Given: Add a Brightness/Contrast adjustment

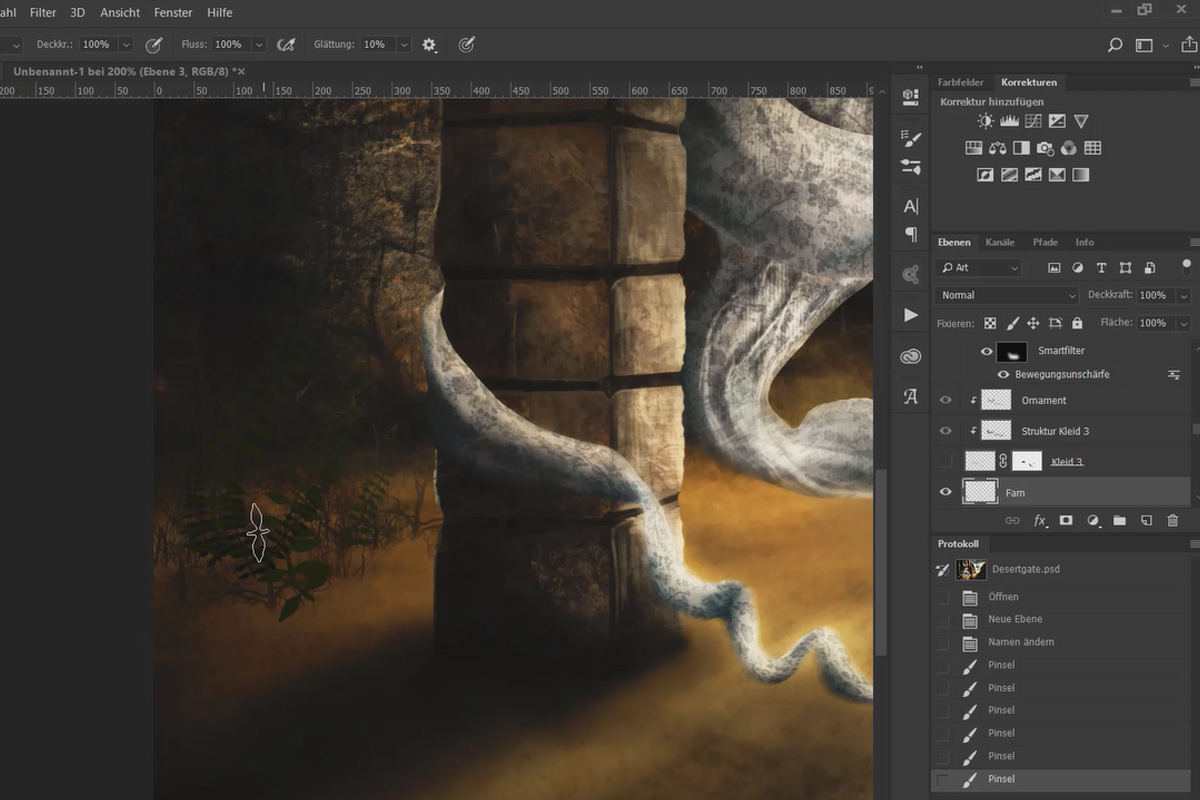Looking at the screenshot, I should [986, 121].
